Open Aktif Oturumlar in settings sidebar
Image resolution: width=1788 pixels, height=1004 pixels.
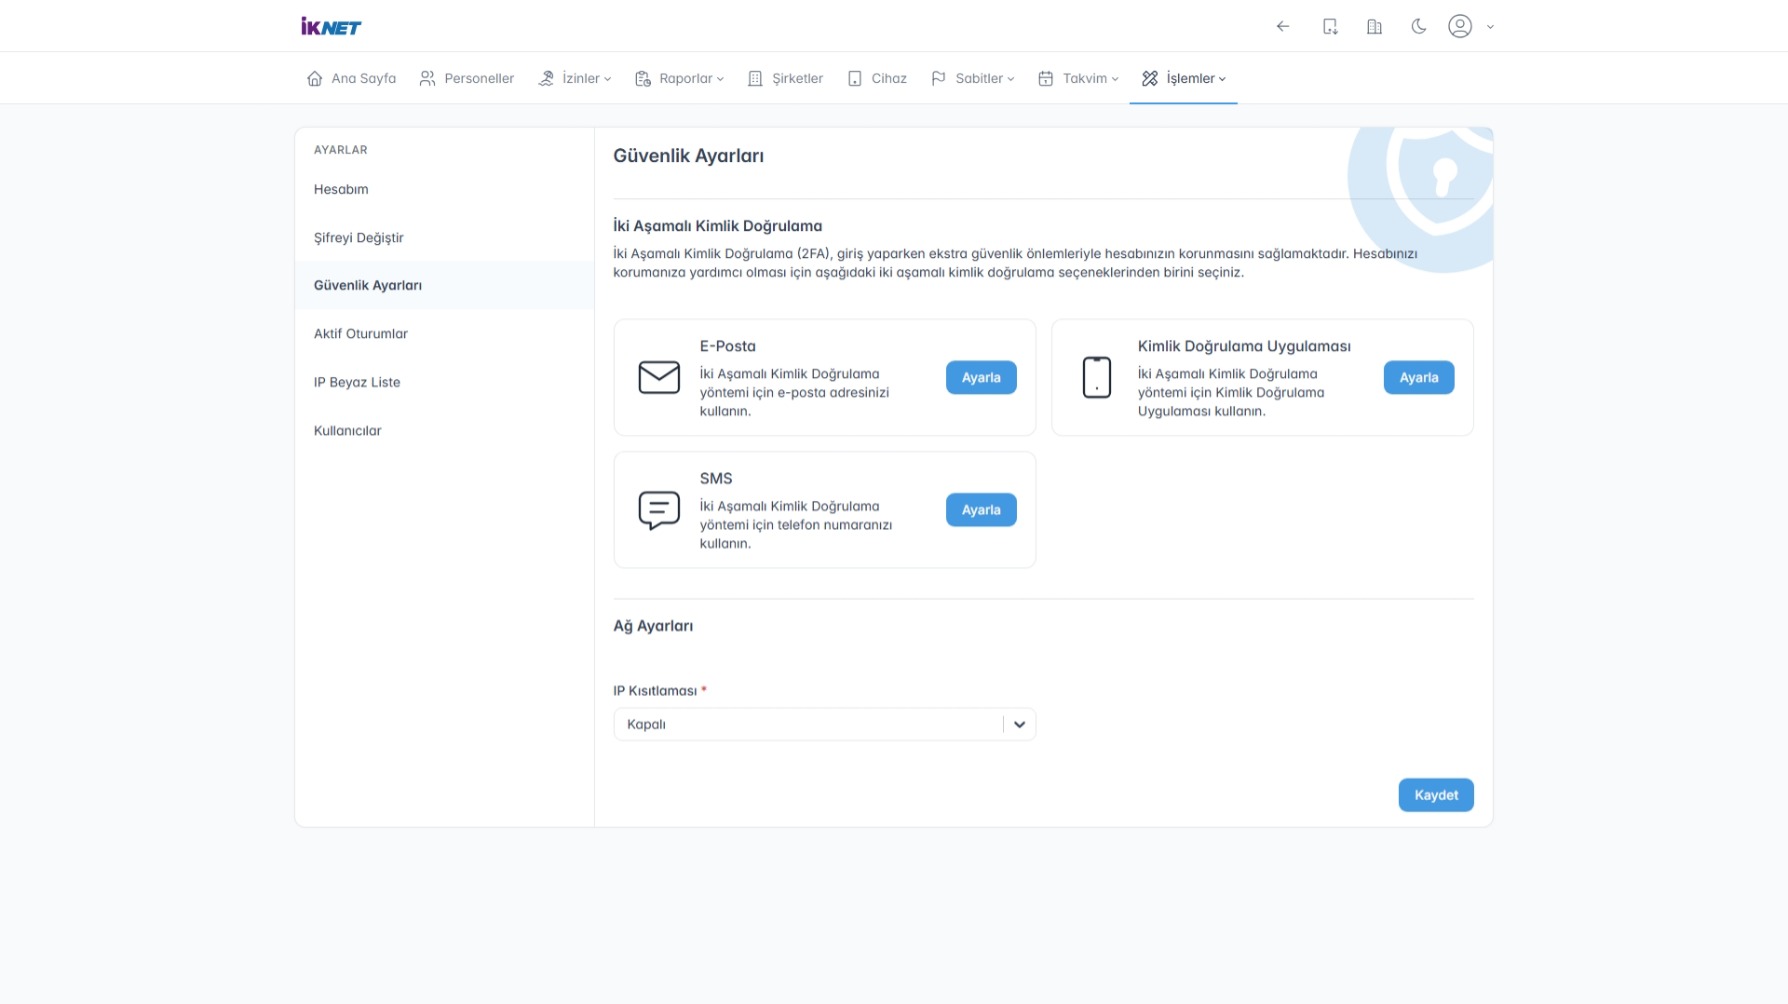coord(361,334)
